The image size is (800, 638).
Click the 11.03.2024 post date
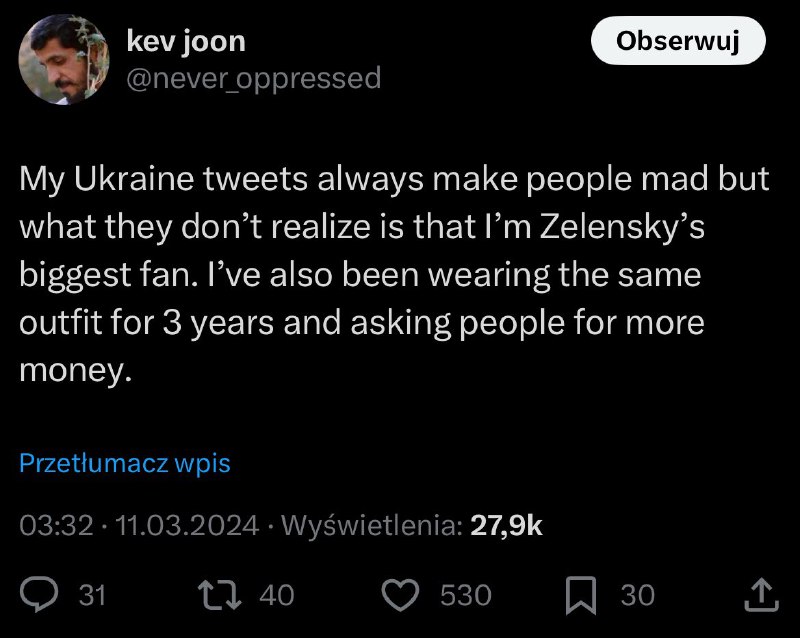(x=187, y=525)
